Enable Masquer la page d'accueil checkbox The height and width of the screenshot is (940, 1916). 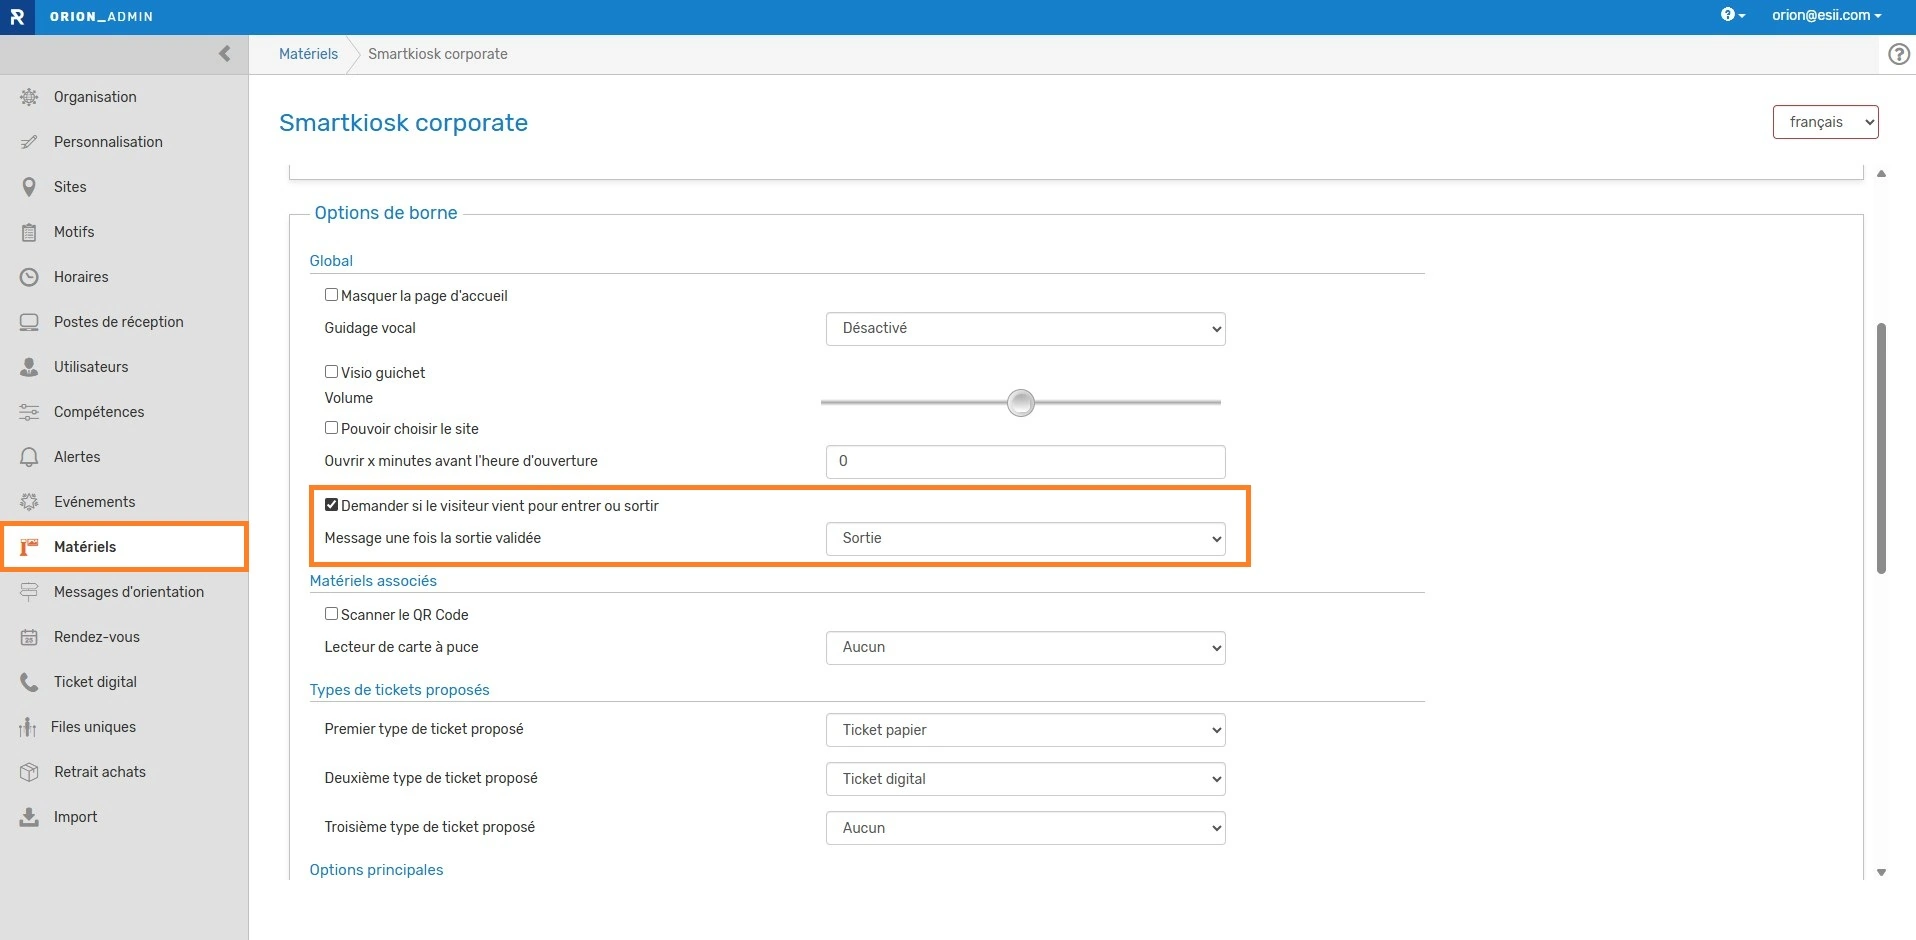coord(331,295)
